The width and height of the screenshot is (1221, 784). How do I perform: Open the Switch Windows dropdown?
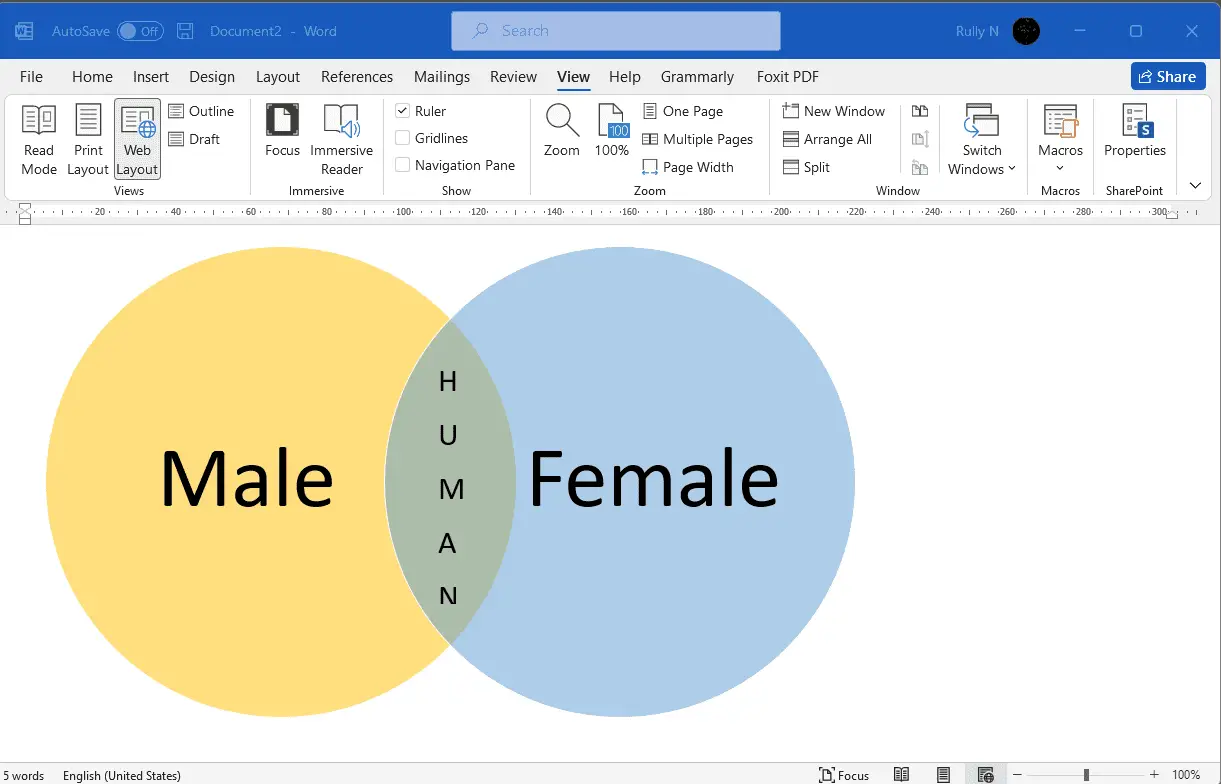tap(981, 140)
